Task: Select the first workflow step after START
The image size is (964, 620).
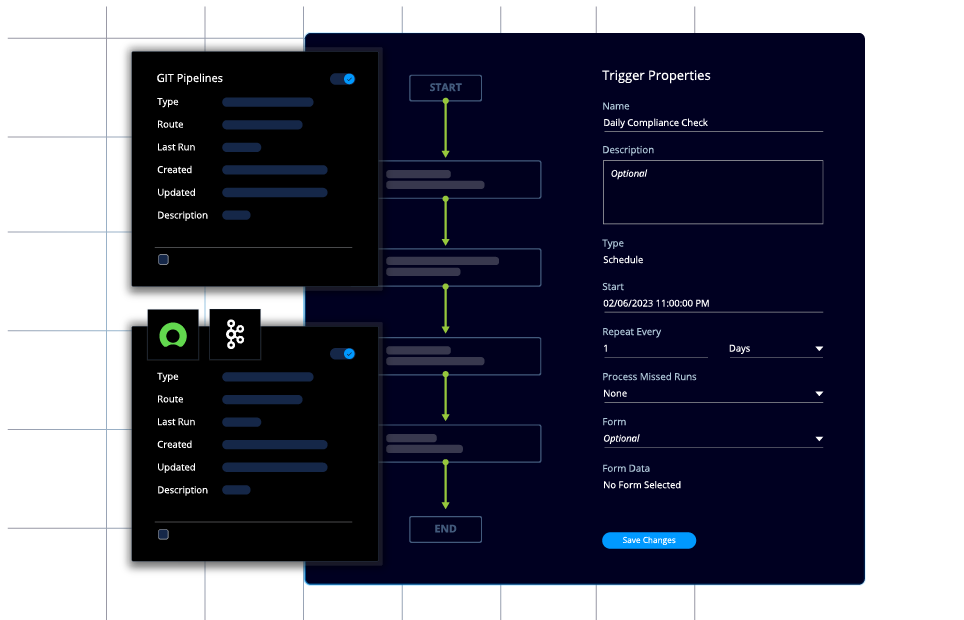Action: [460, 180]
